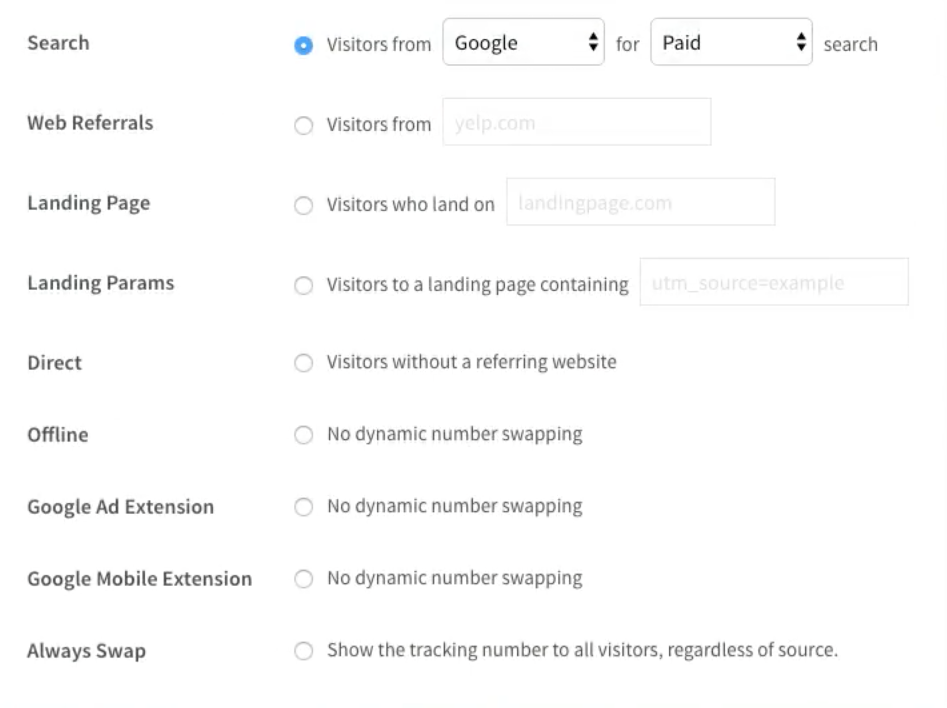Open the Google search engine dropdown
This screenshot has height=708, width=947.
pos(523,42)
